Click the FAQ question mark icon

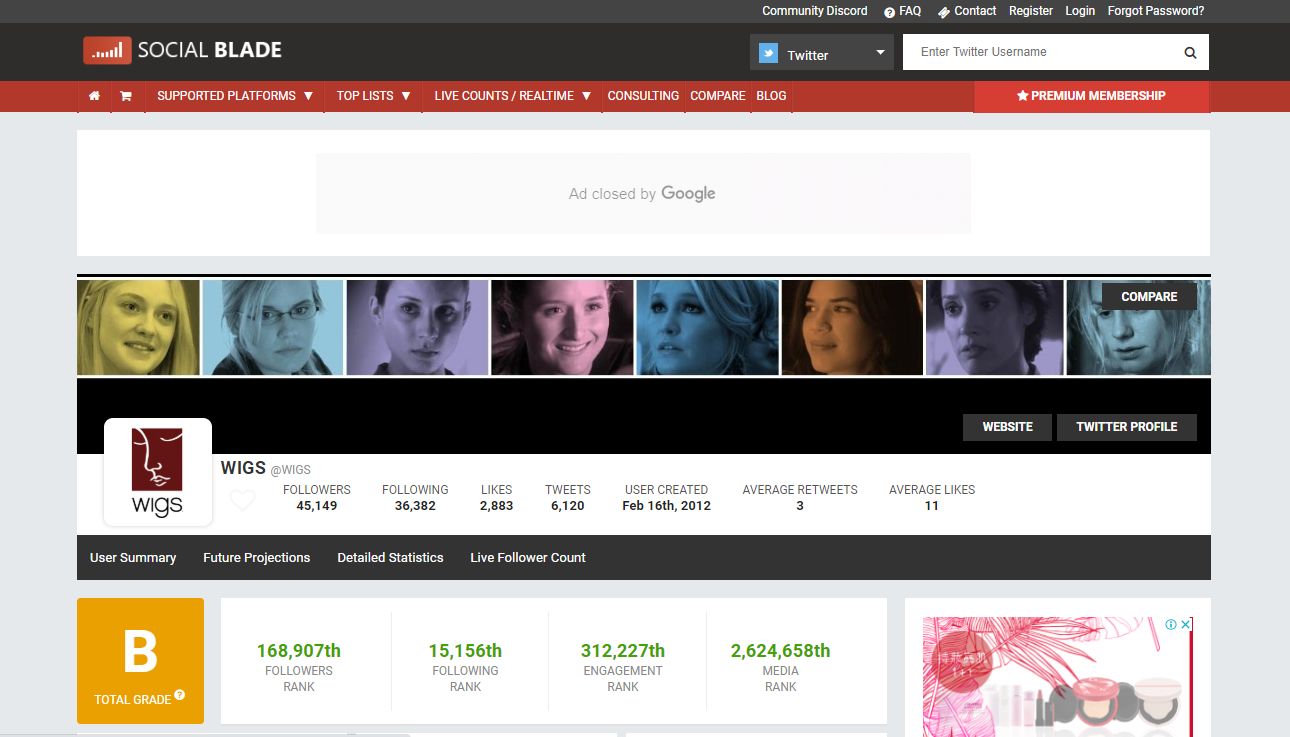(x=889, y=12)
